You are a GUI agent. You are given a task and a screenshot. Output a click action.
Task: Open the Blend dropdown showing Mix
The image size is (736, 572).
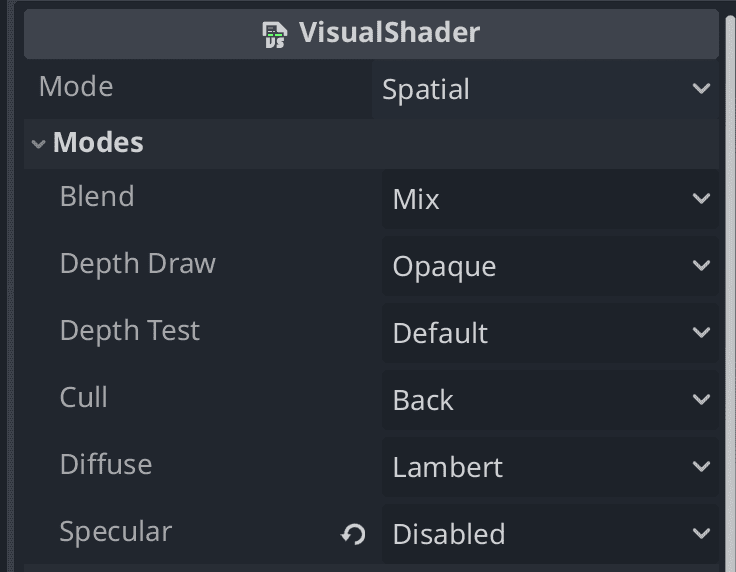pos(549,200)
